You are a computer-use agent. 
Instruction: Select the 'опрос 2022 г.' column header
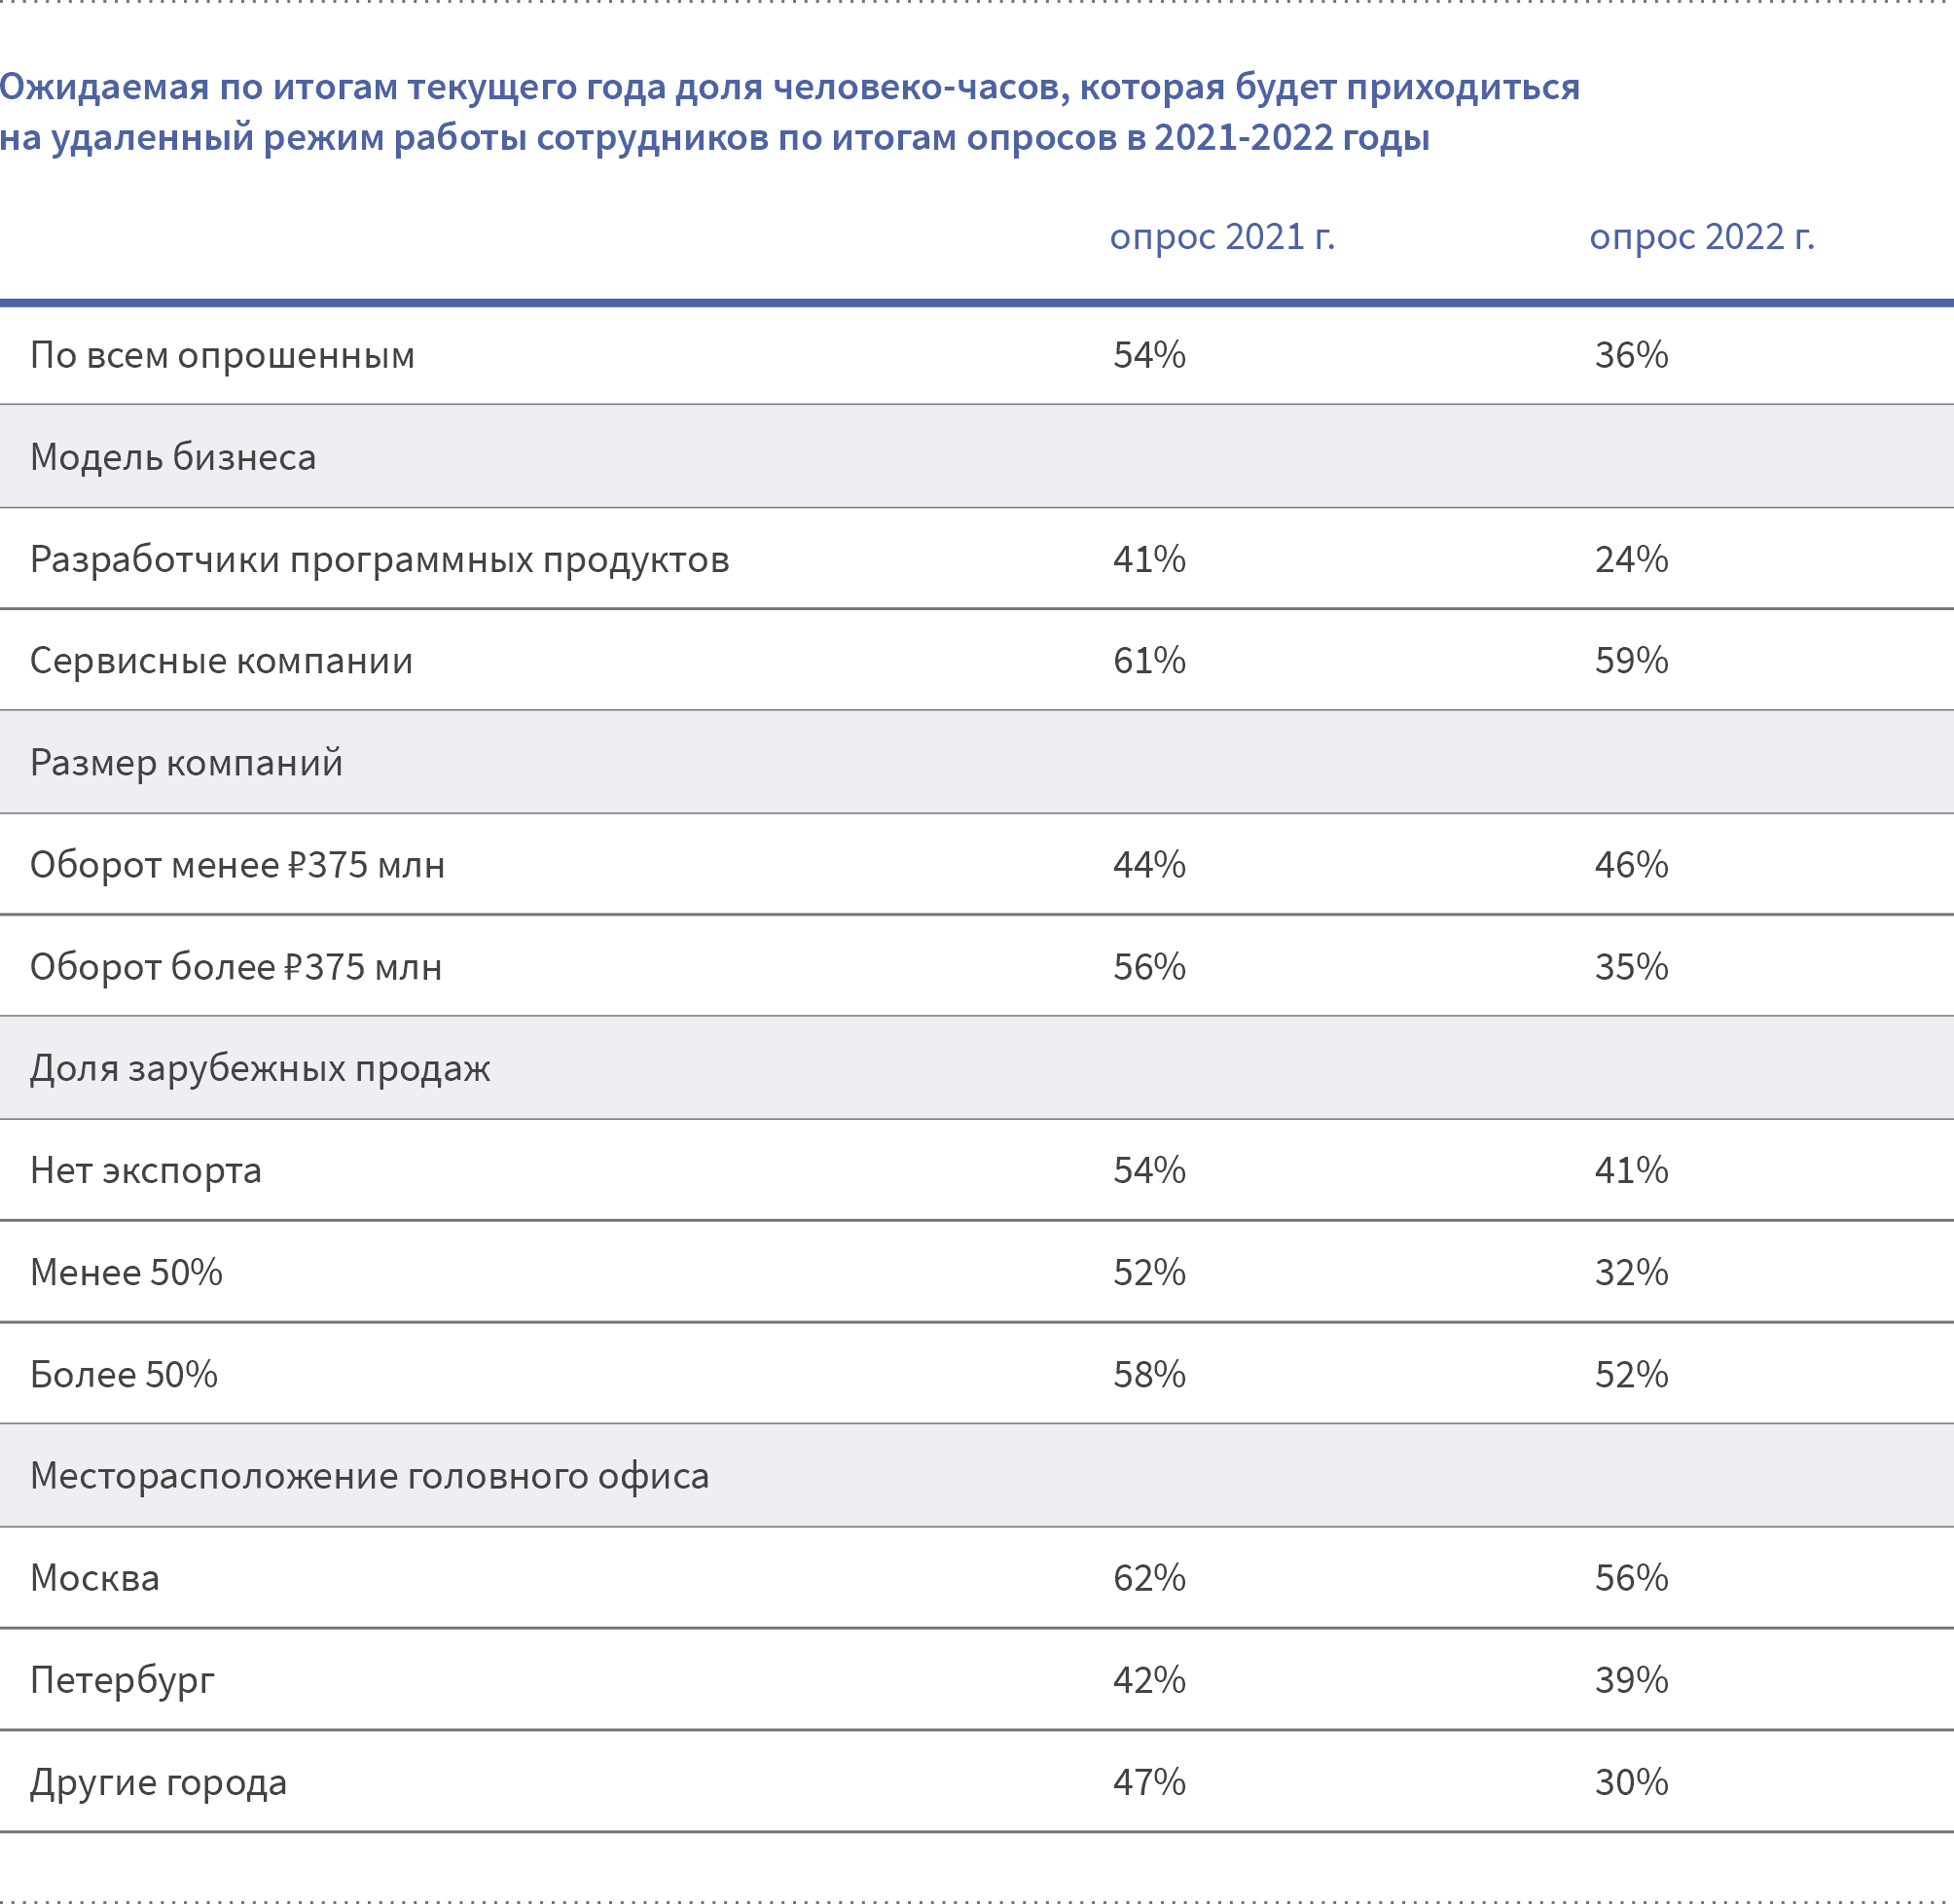pyautogui.click(x=1702, y=238)
